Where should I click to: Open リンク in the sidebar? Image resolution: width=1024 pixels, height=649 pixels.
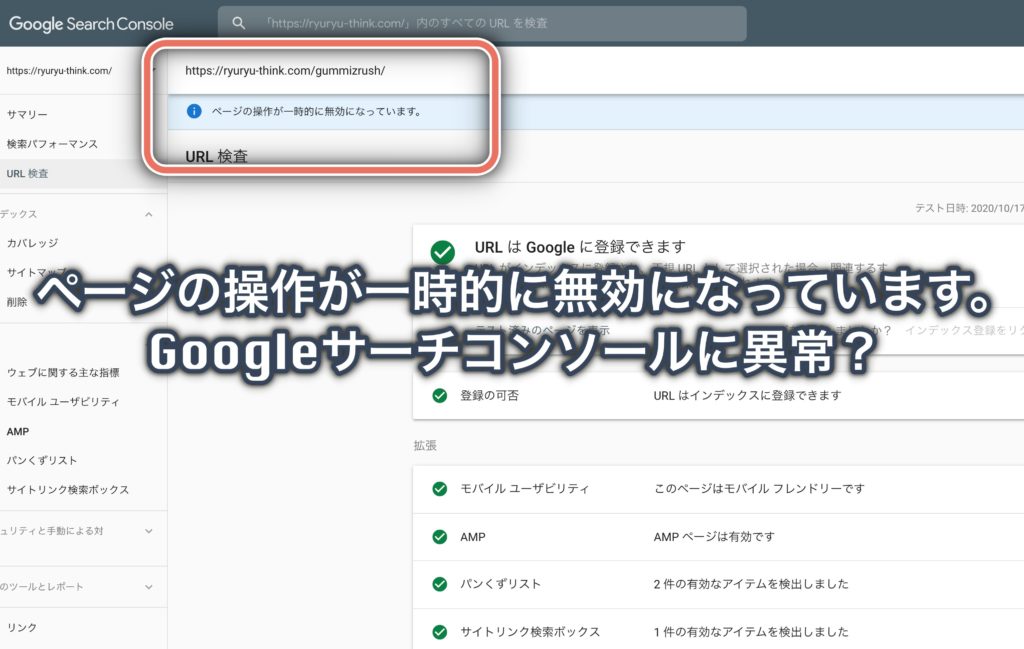click(22, 627)
